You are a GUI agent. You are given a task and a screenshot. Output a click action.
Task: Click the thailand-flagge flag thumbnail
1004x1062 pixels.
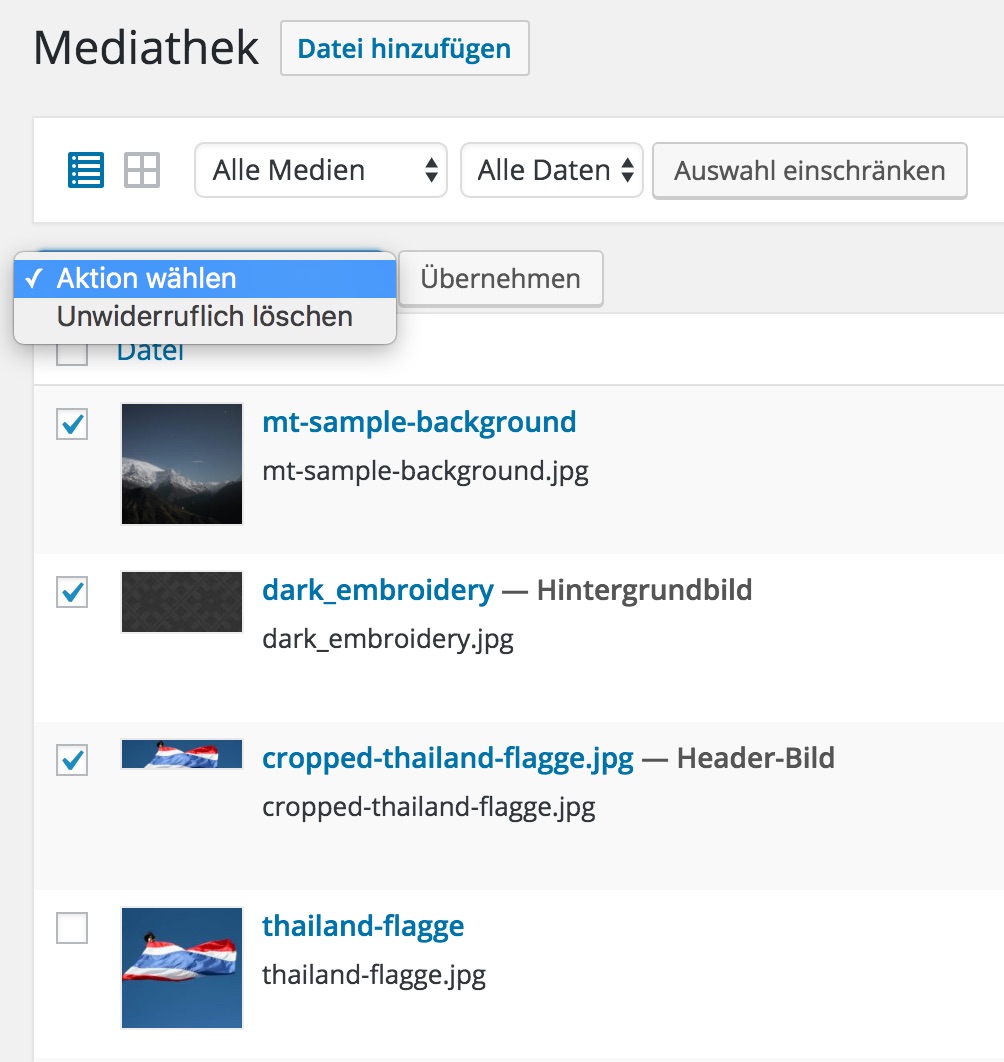pos(182,967)
